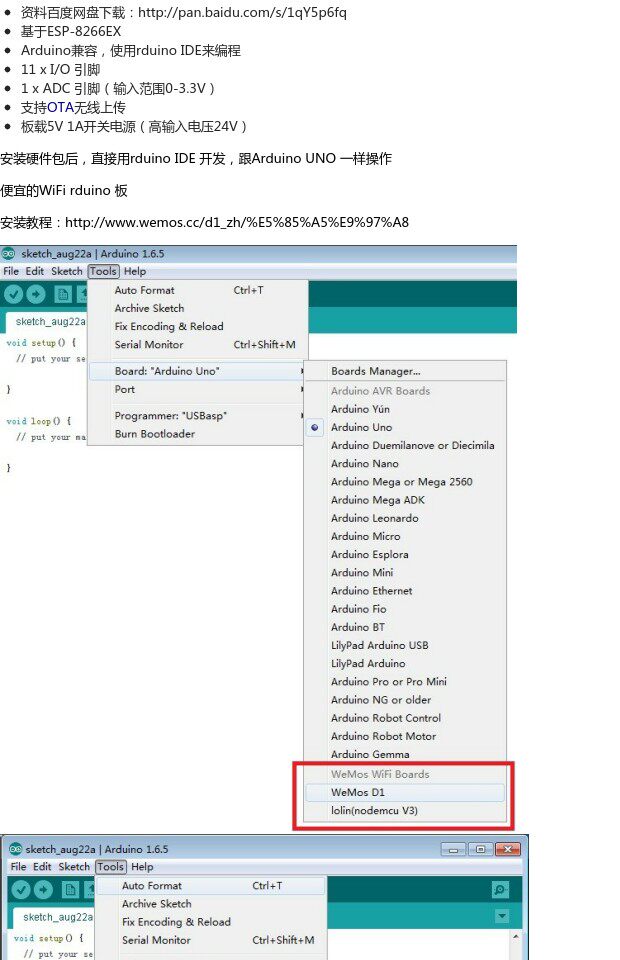Click the Verify checkmark icon in bottom Arduino window
This screenshot has height=960, width=620.
[x=21, y=890]
